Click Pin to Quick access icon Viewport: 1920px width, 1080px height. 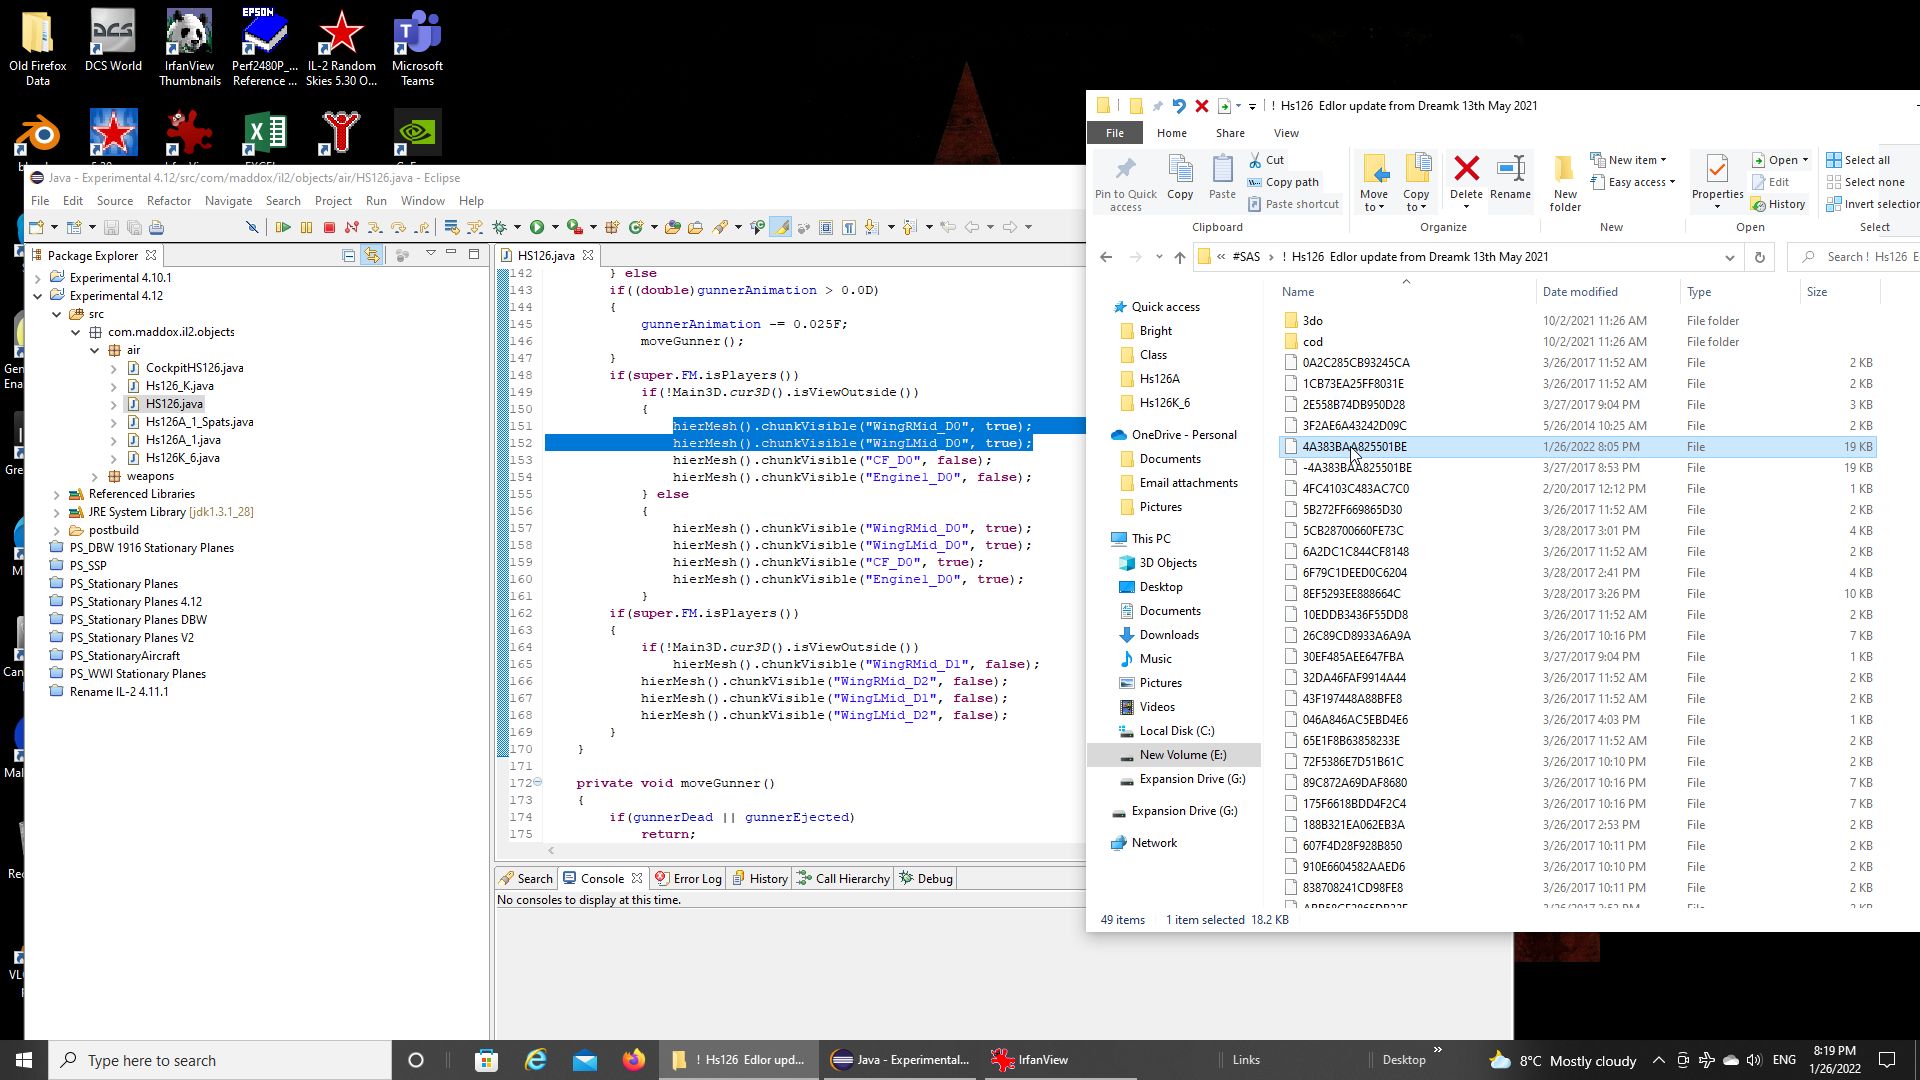(1125, 170)
